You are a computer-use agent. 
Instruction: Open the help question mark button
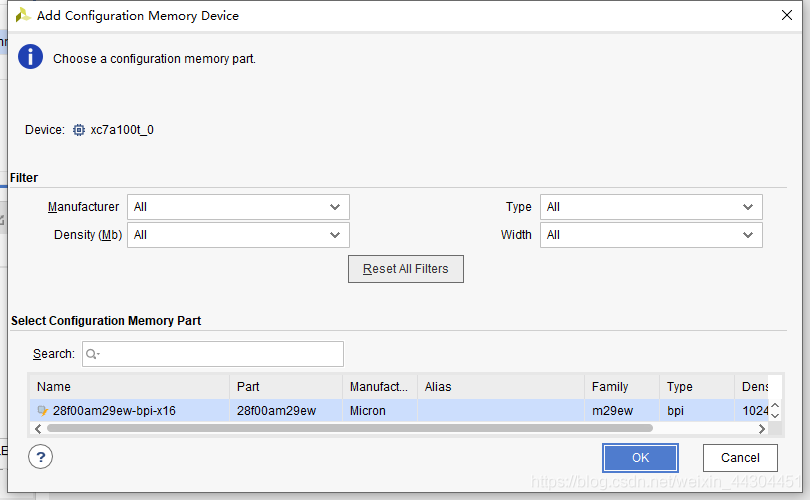40,457
